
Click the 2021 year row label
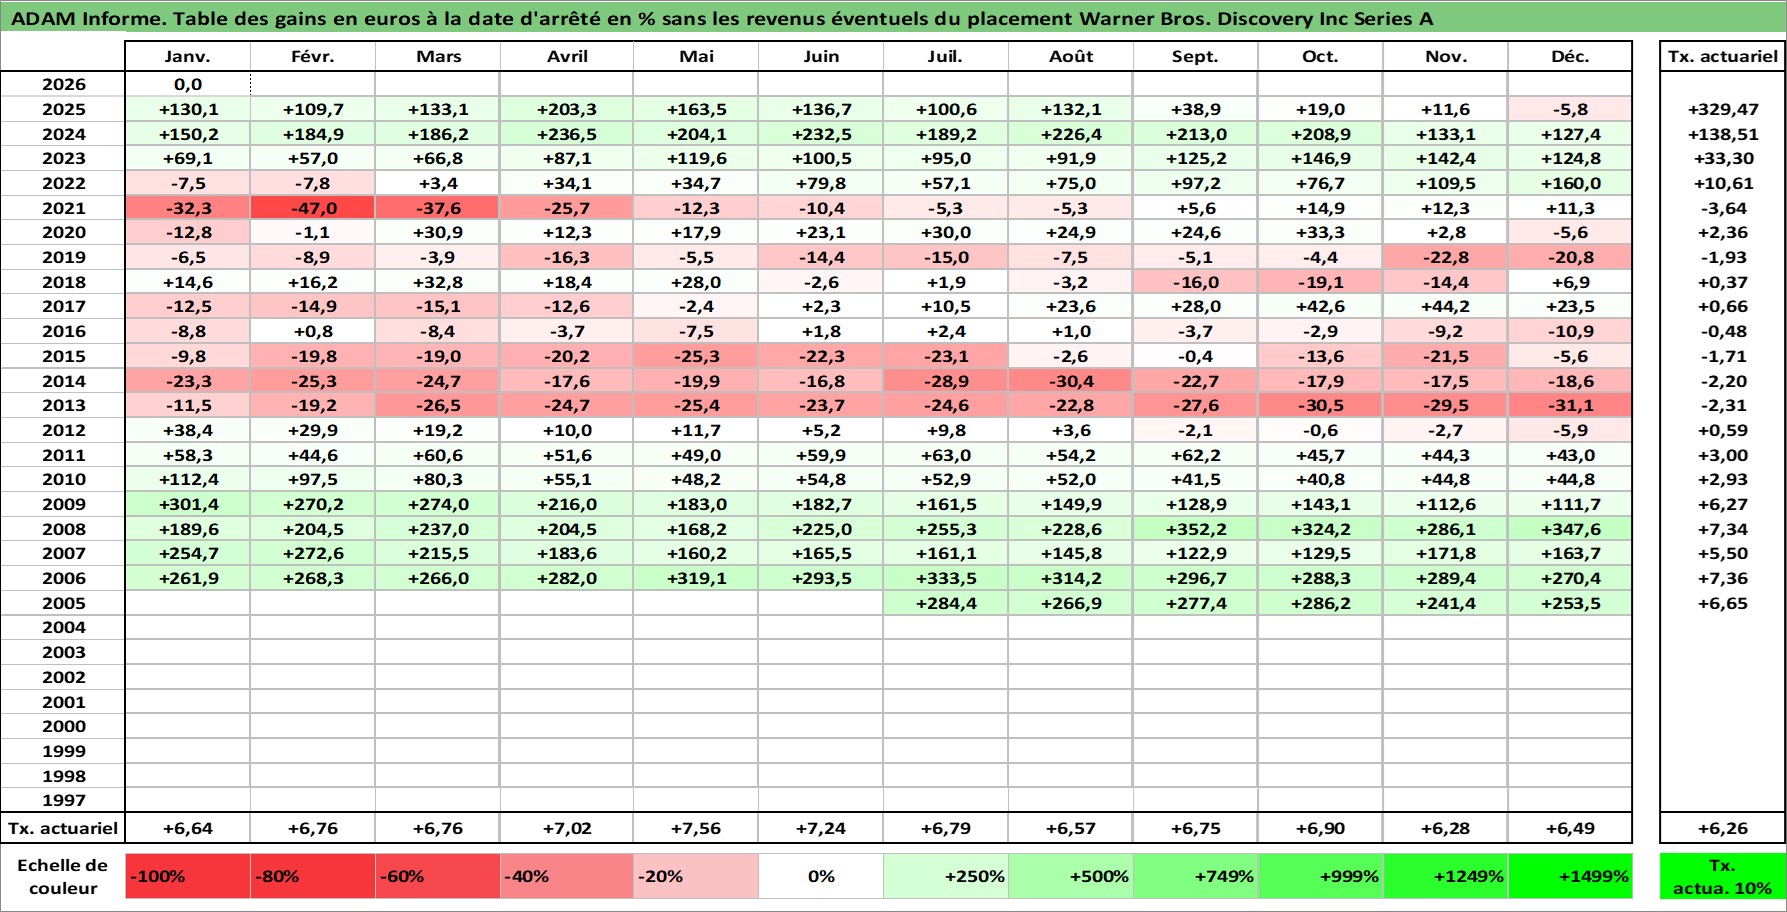click(x=63, y=208)
